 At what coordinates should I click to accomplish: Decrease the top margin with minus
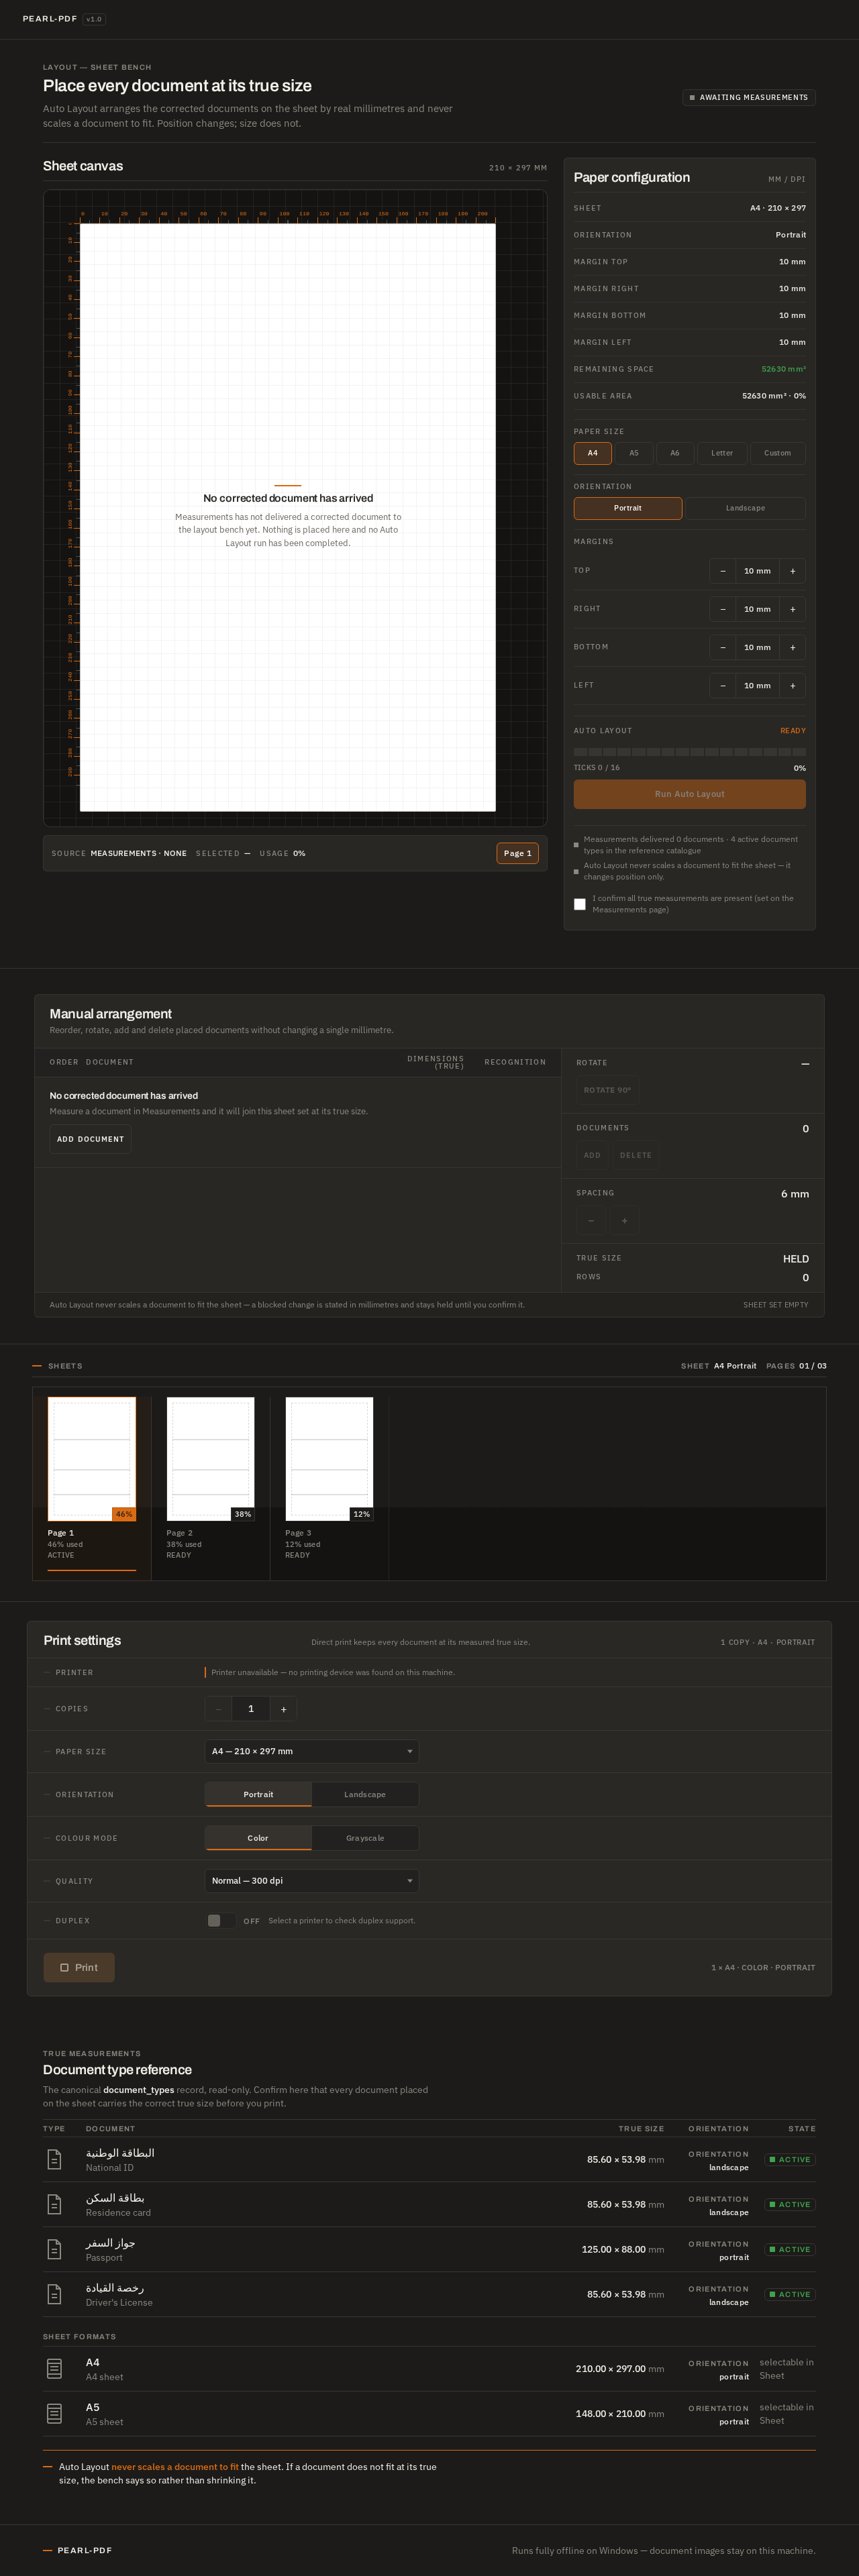coord(723,571)
